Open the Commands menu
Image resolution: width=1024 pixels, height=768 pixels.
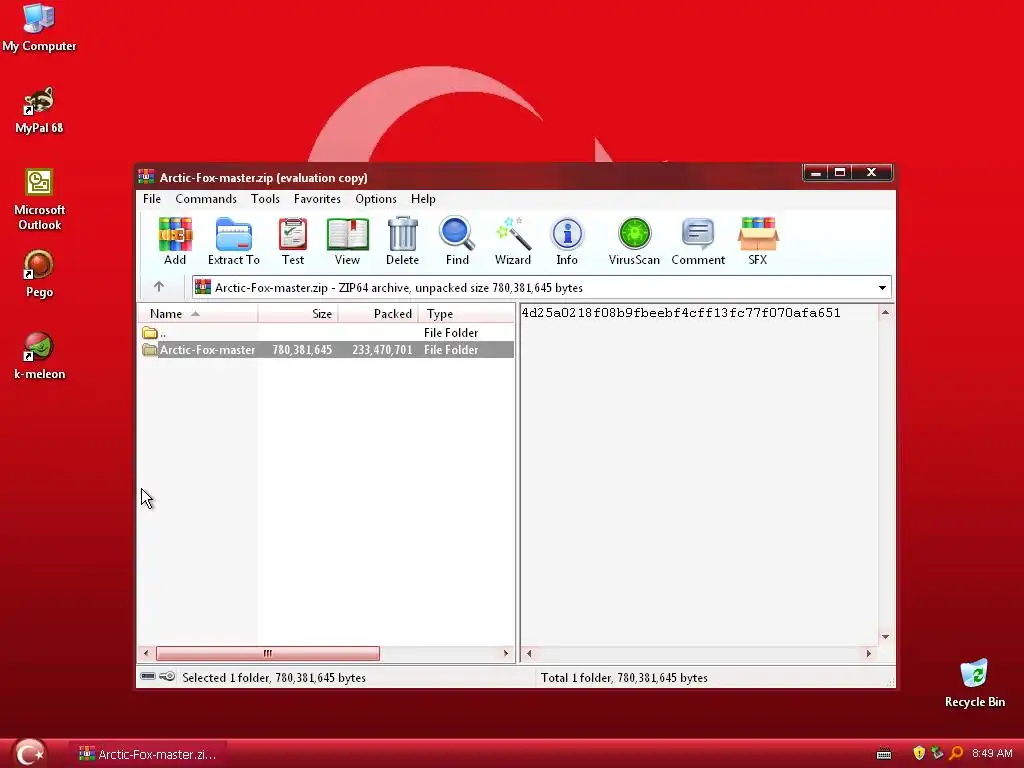(206, 199)
